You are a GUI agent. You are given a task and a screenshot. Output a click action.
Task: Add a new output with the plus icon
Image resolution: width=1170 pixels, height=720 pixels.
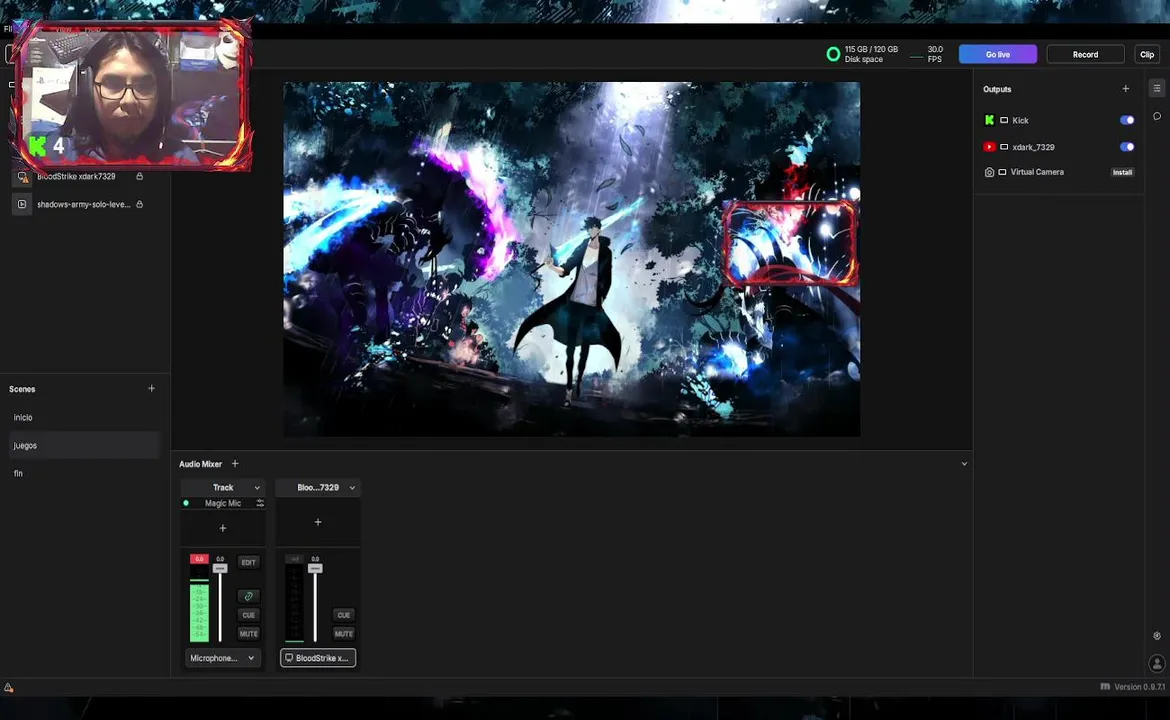click(x=1125, y=89)
